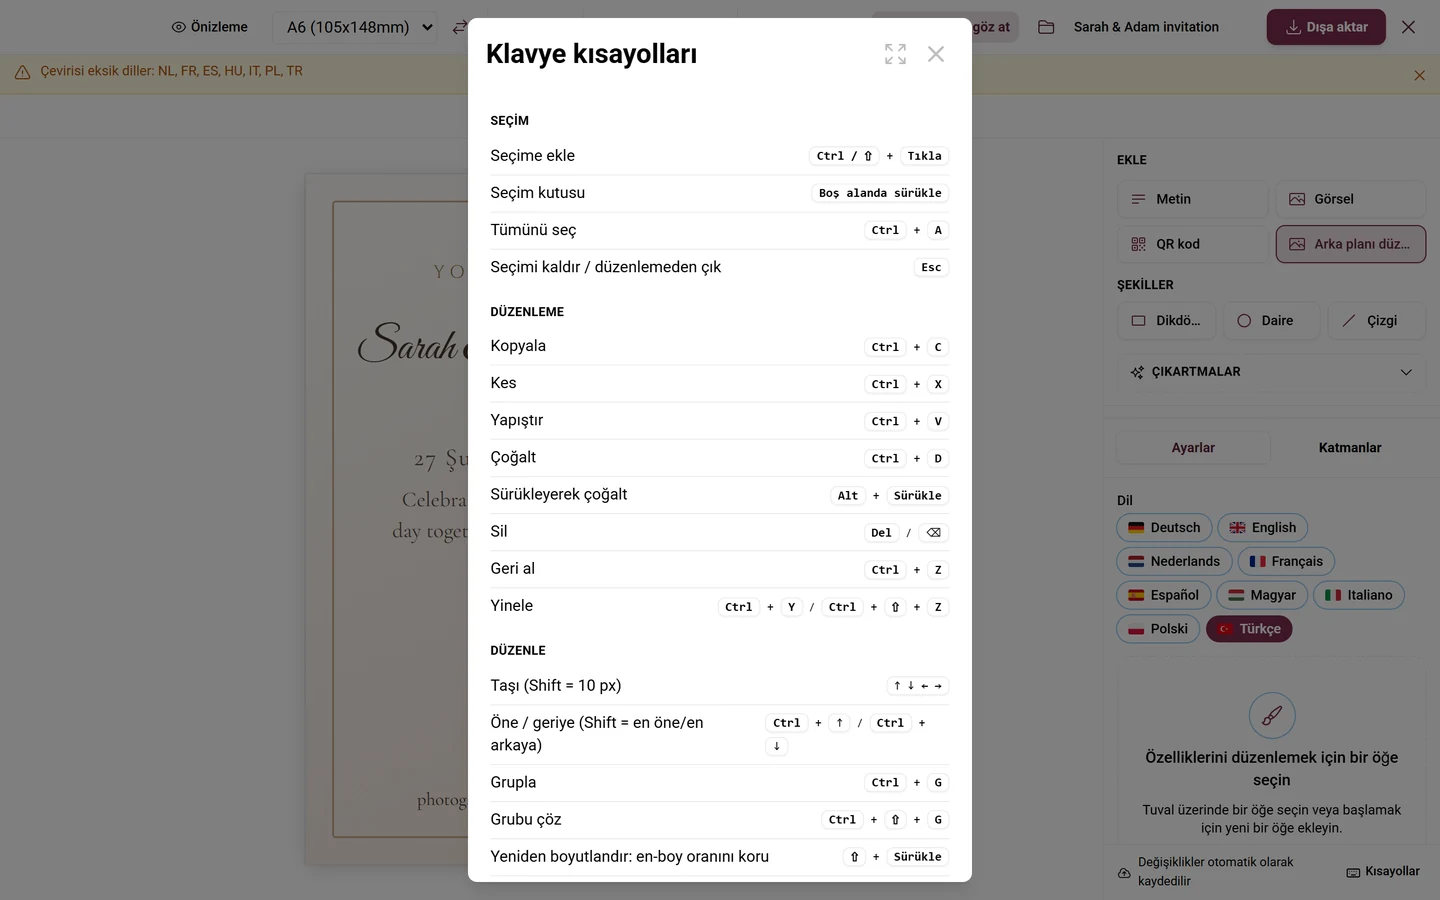Open the Kısayollar shortcuts link
Image resolution: width=1440 pixels, height=900 pixels.
point(1383,872)
